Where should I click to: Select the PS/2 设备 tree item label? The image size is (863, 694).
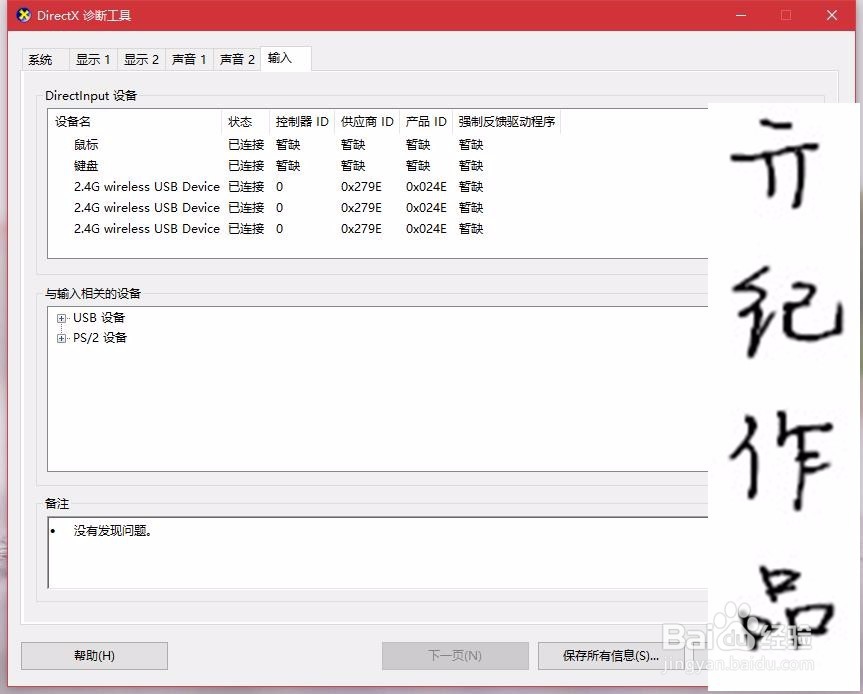[100, 337]
